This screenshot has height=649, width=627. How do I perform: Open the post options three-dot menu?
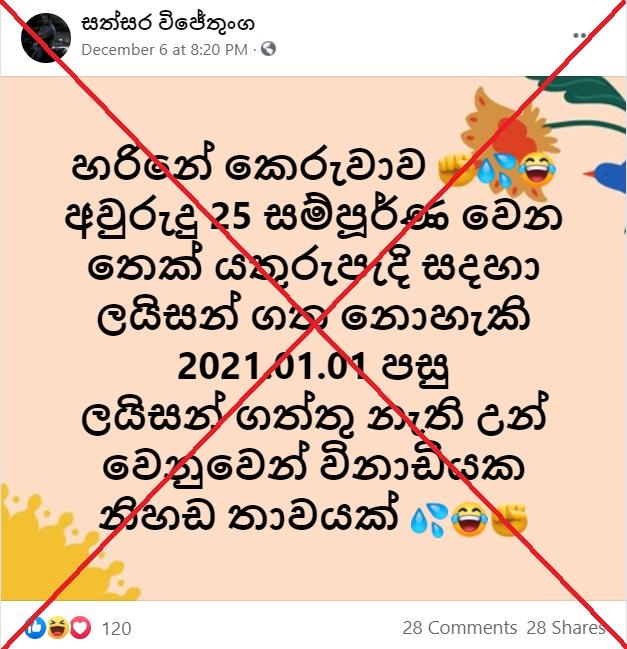pos(581,36)
